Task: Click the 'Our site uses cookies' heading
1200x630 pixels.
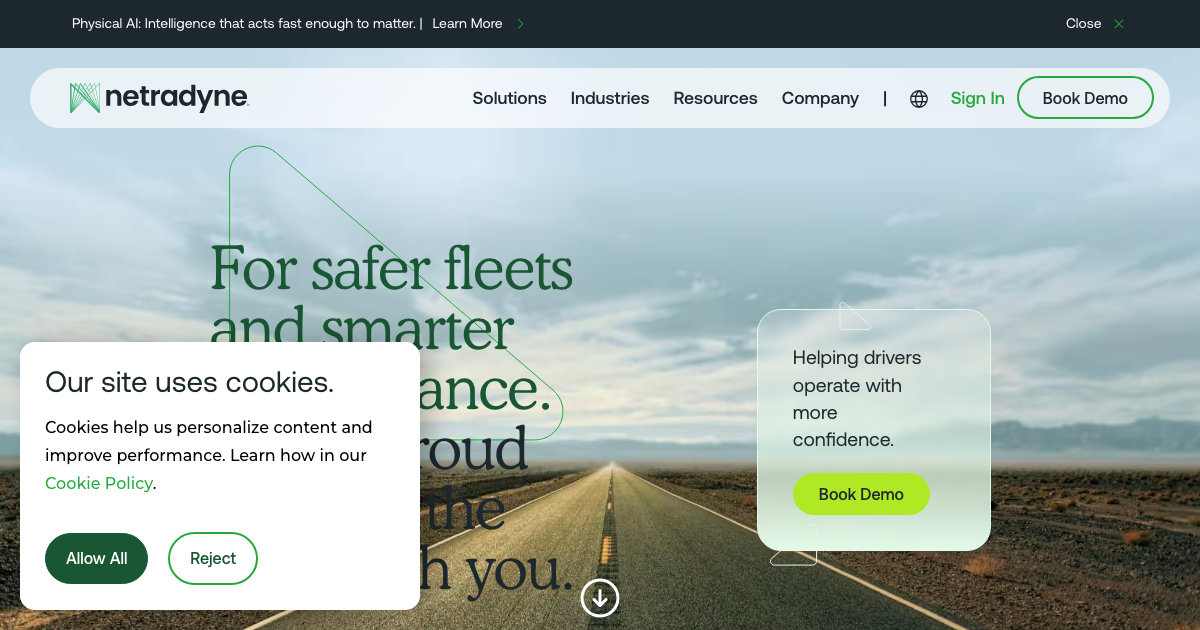Action: coord(190,382)
